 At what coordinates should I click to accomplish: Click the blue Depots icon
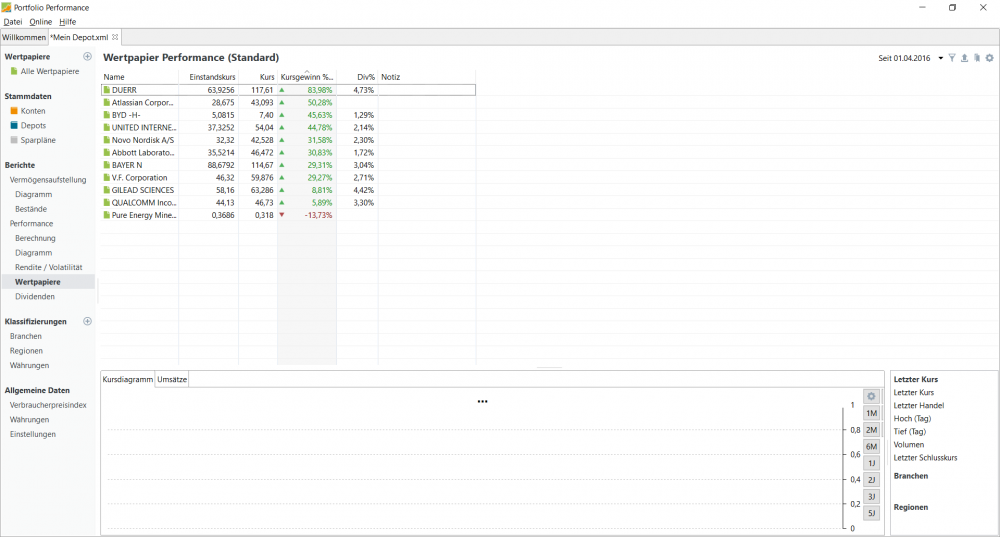[x=14, y=126]
